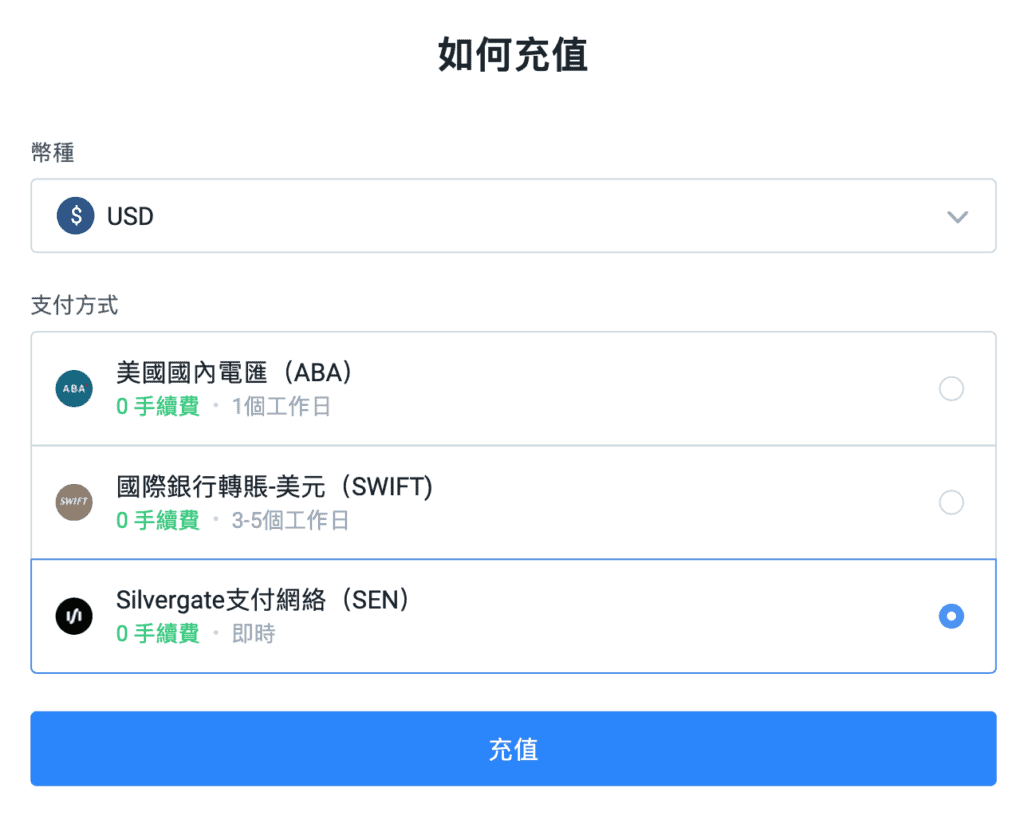Click the teal ABA wire transfer icon
Image resolution: width=1024 pixels, height=831 pixels.
[x=74, y=388]
